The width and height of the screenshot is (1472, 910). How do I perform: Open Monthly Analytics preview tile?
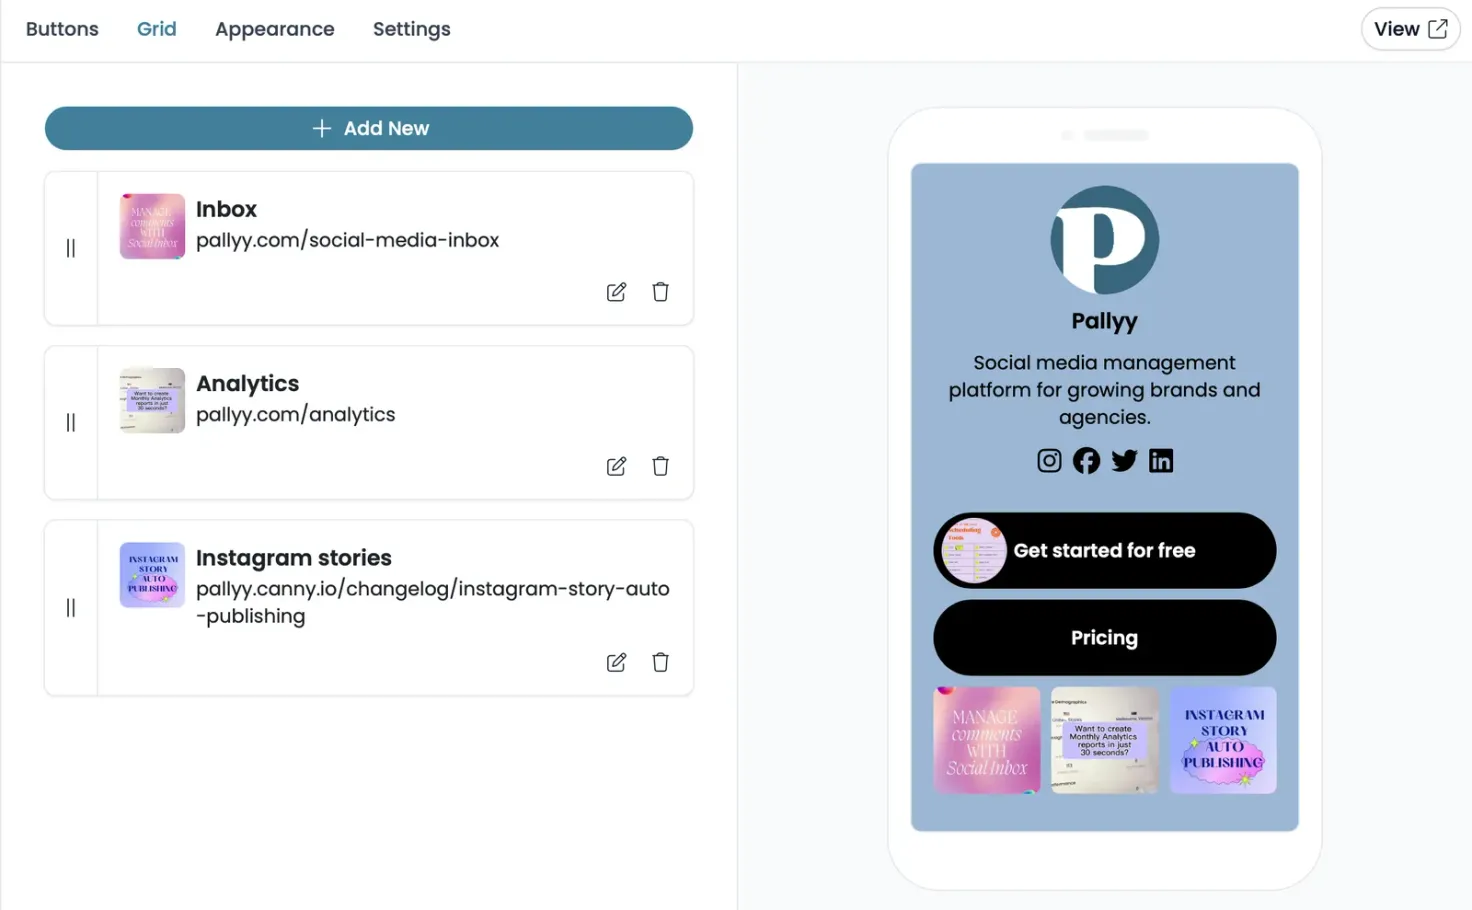click(1105, 740)
